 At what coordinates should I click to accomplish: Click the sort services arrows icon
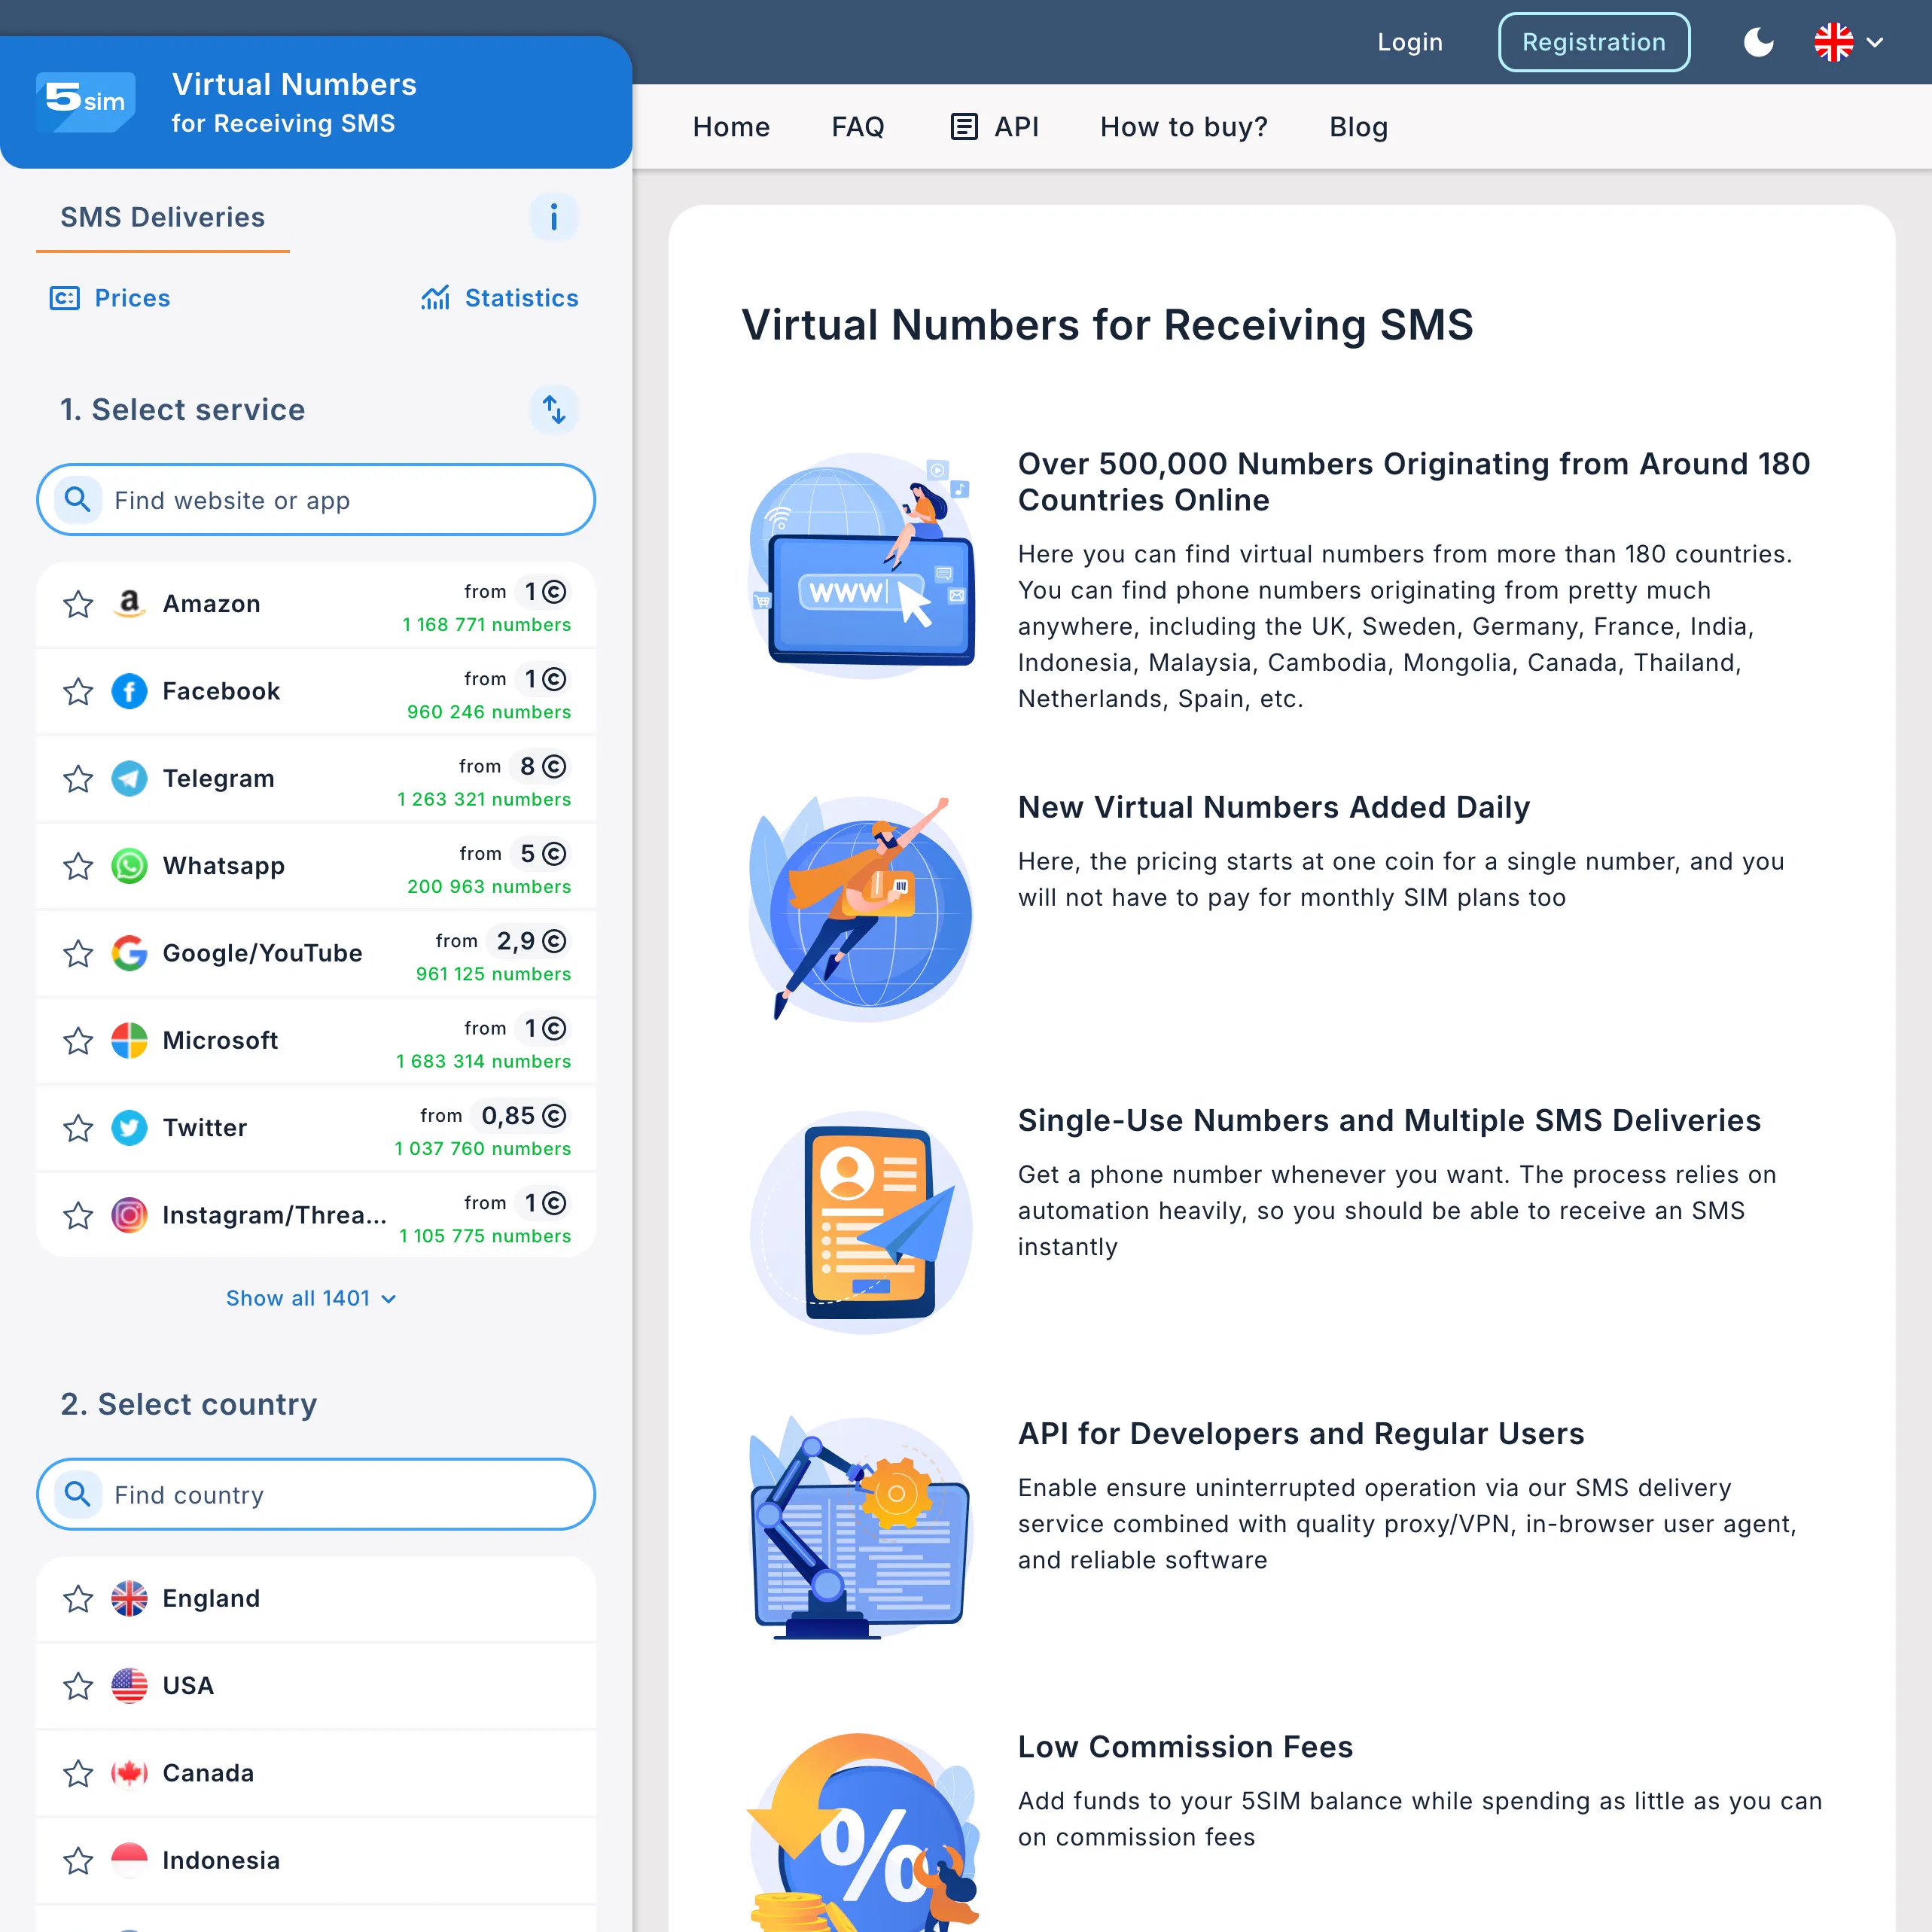coord(553,409)
